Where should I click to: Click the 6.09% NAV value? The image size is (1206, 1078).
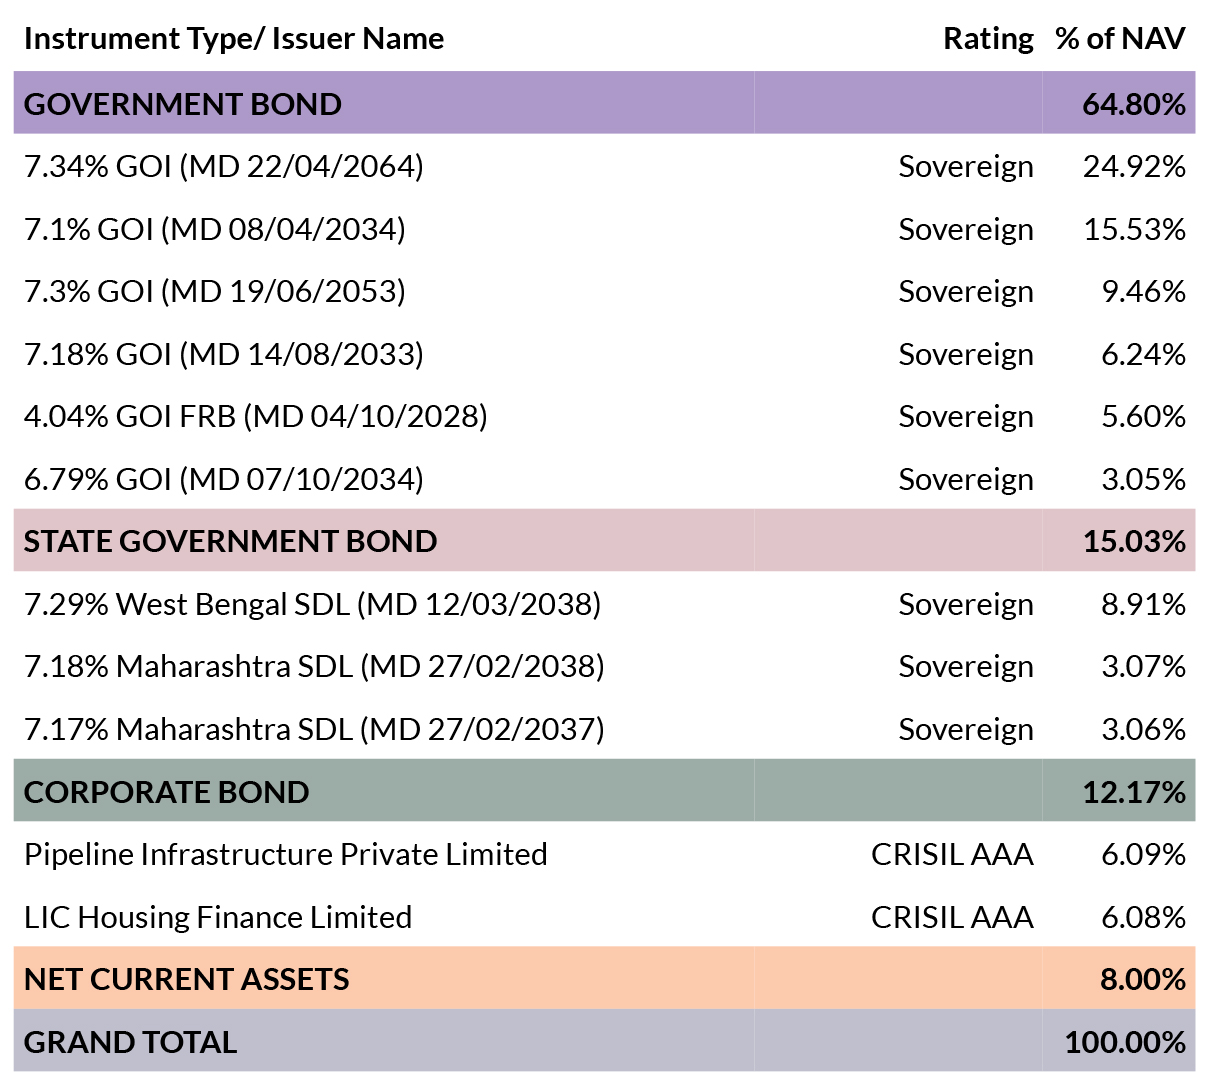(x=1143, y=854)
